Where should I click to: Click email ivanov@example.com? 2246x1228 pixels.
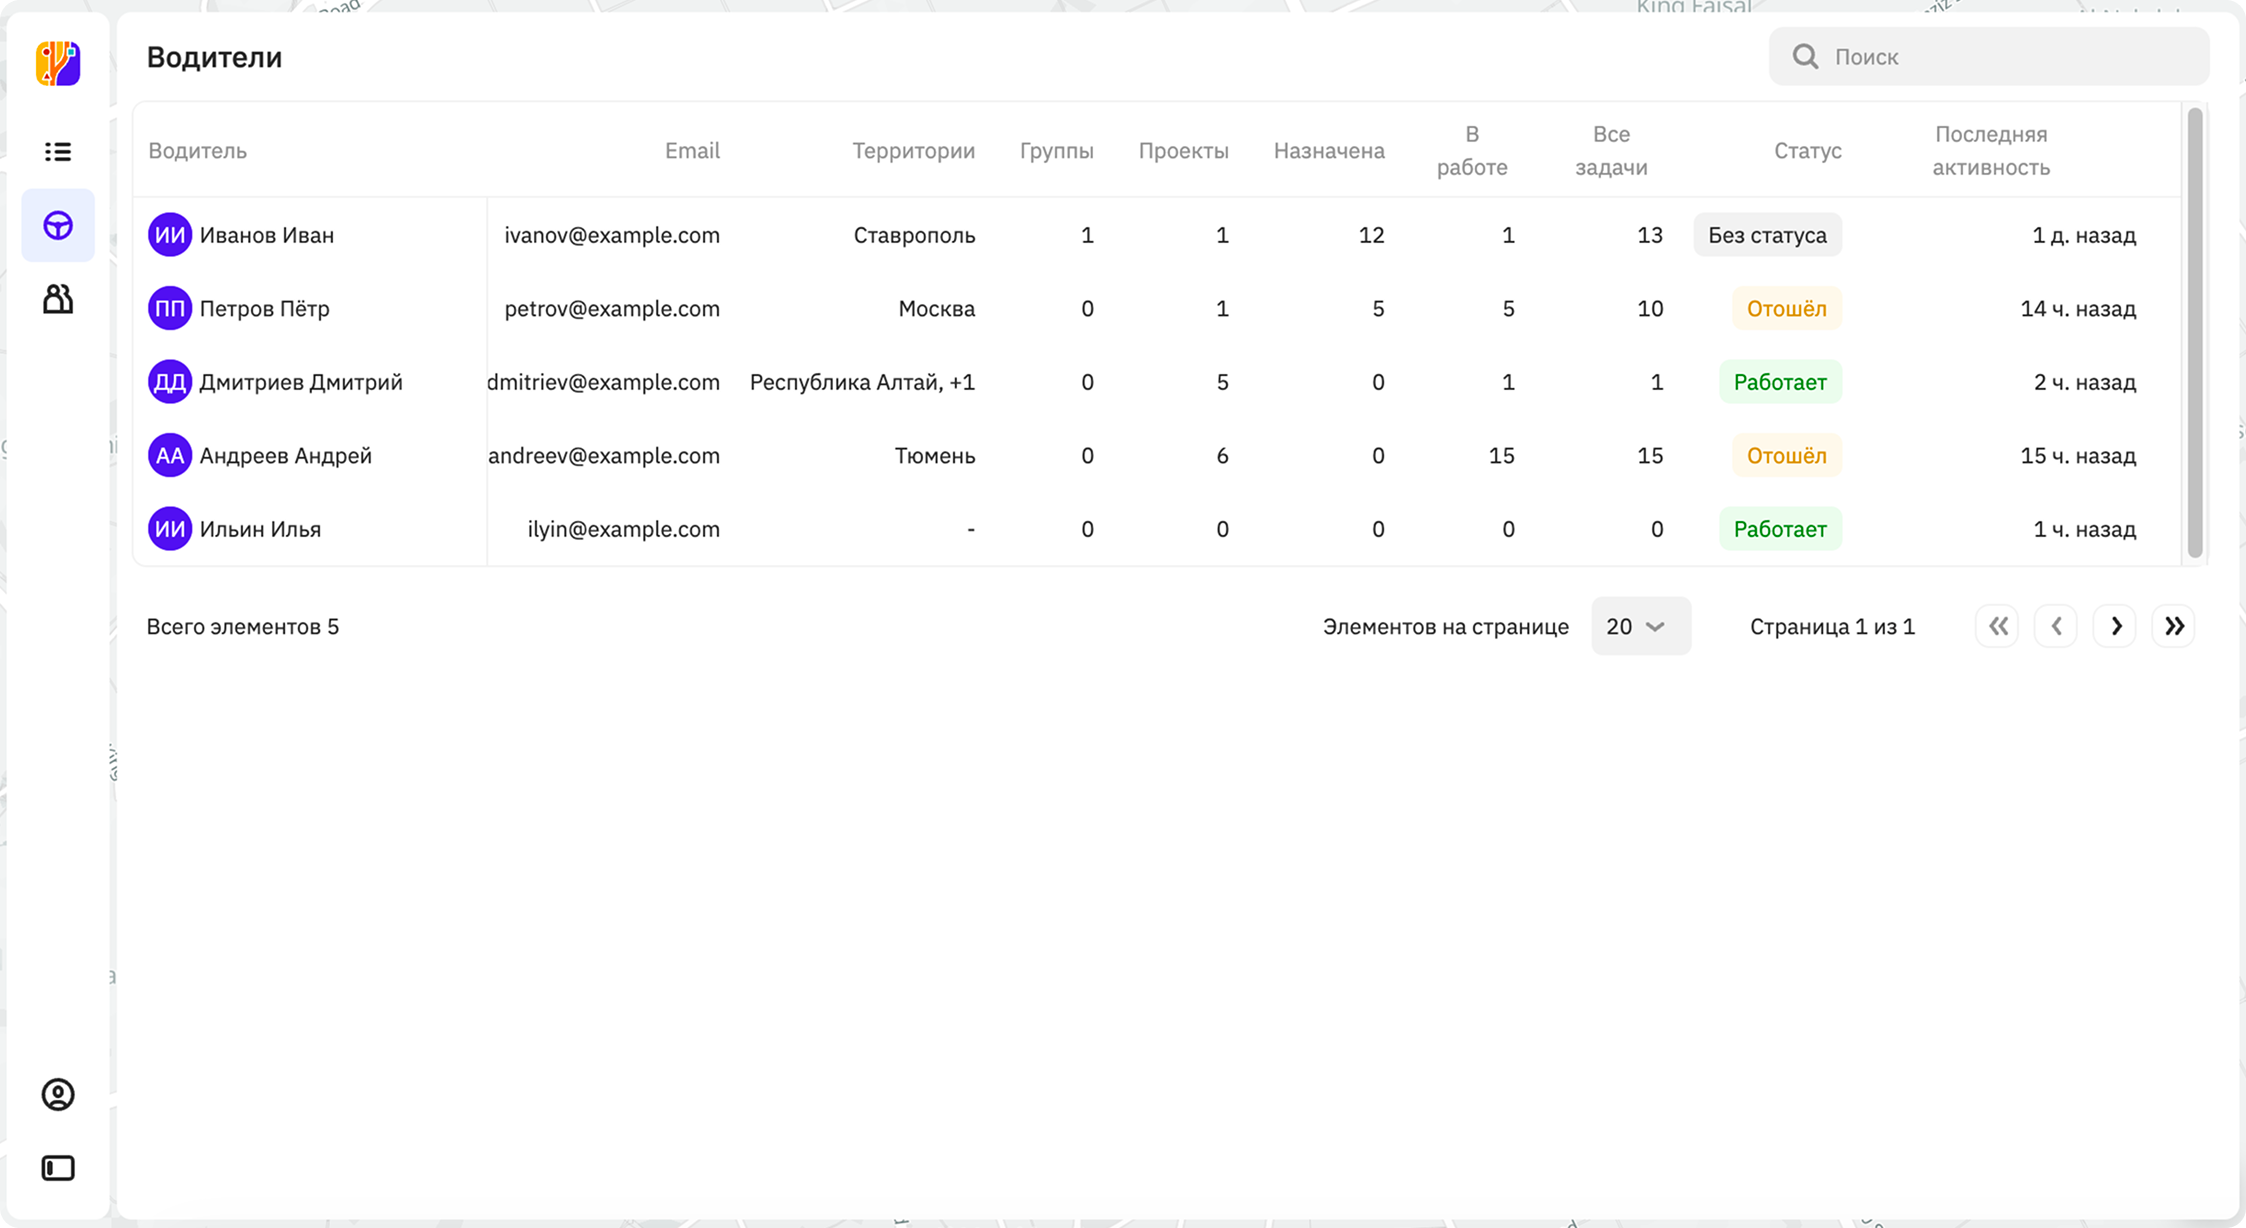[612, 235]
